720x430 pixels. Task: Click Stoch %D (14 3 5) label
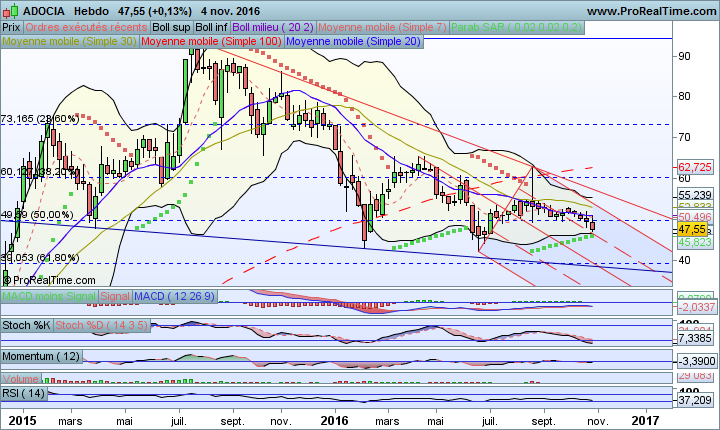click(x=101, y=325)
